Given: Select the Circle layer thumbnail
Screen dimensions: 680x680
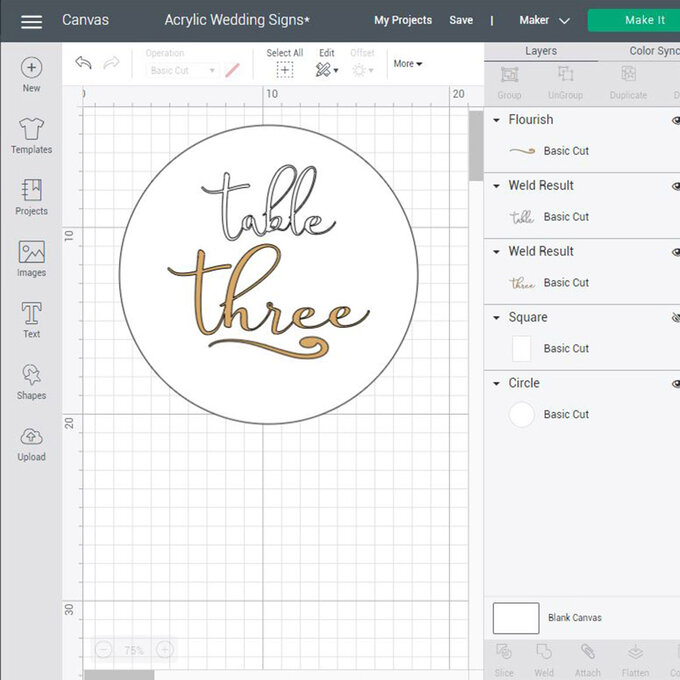Looking at the screenshot, I should click(522, 414).
